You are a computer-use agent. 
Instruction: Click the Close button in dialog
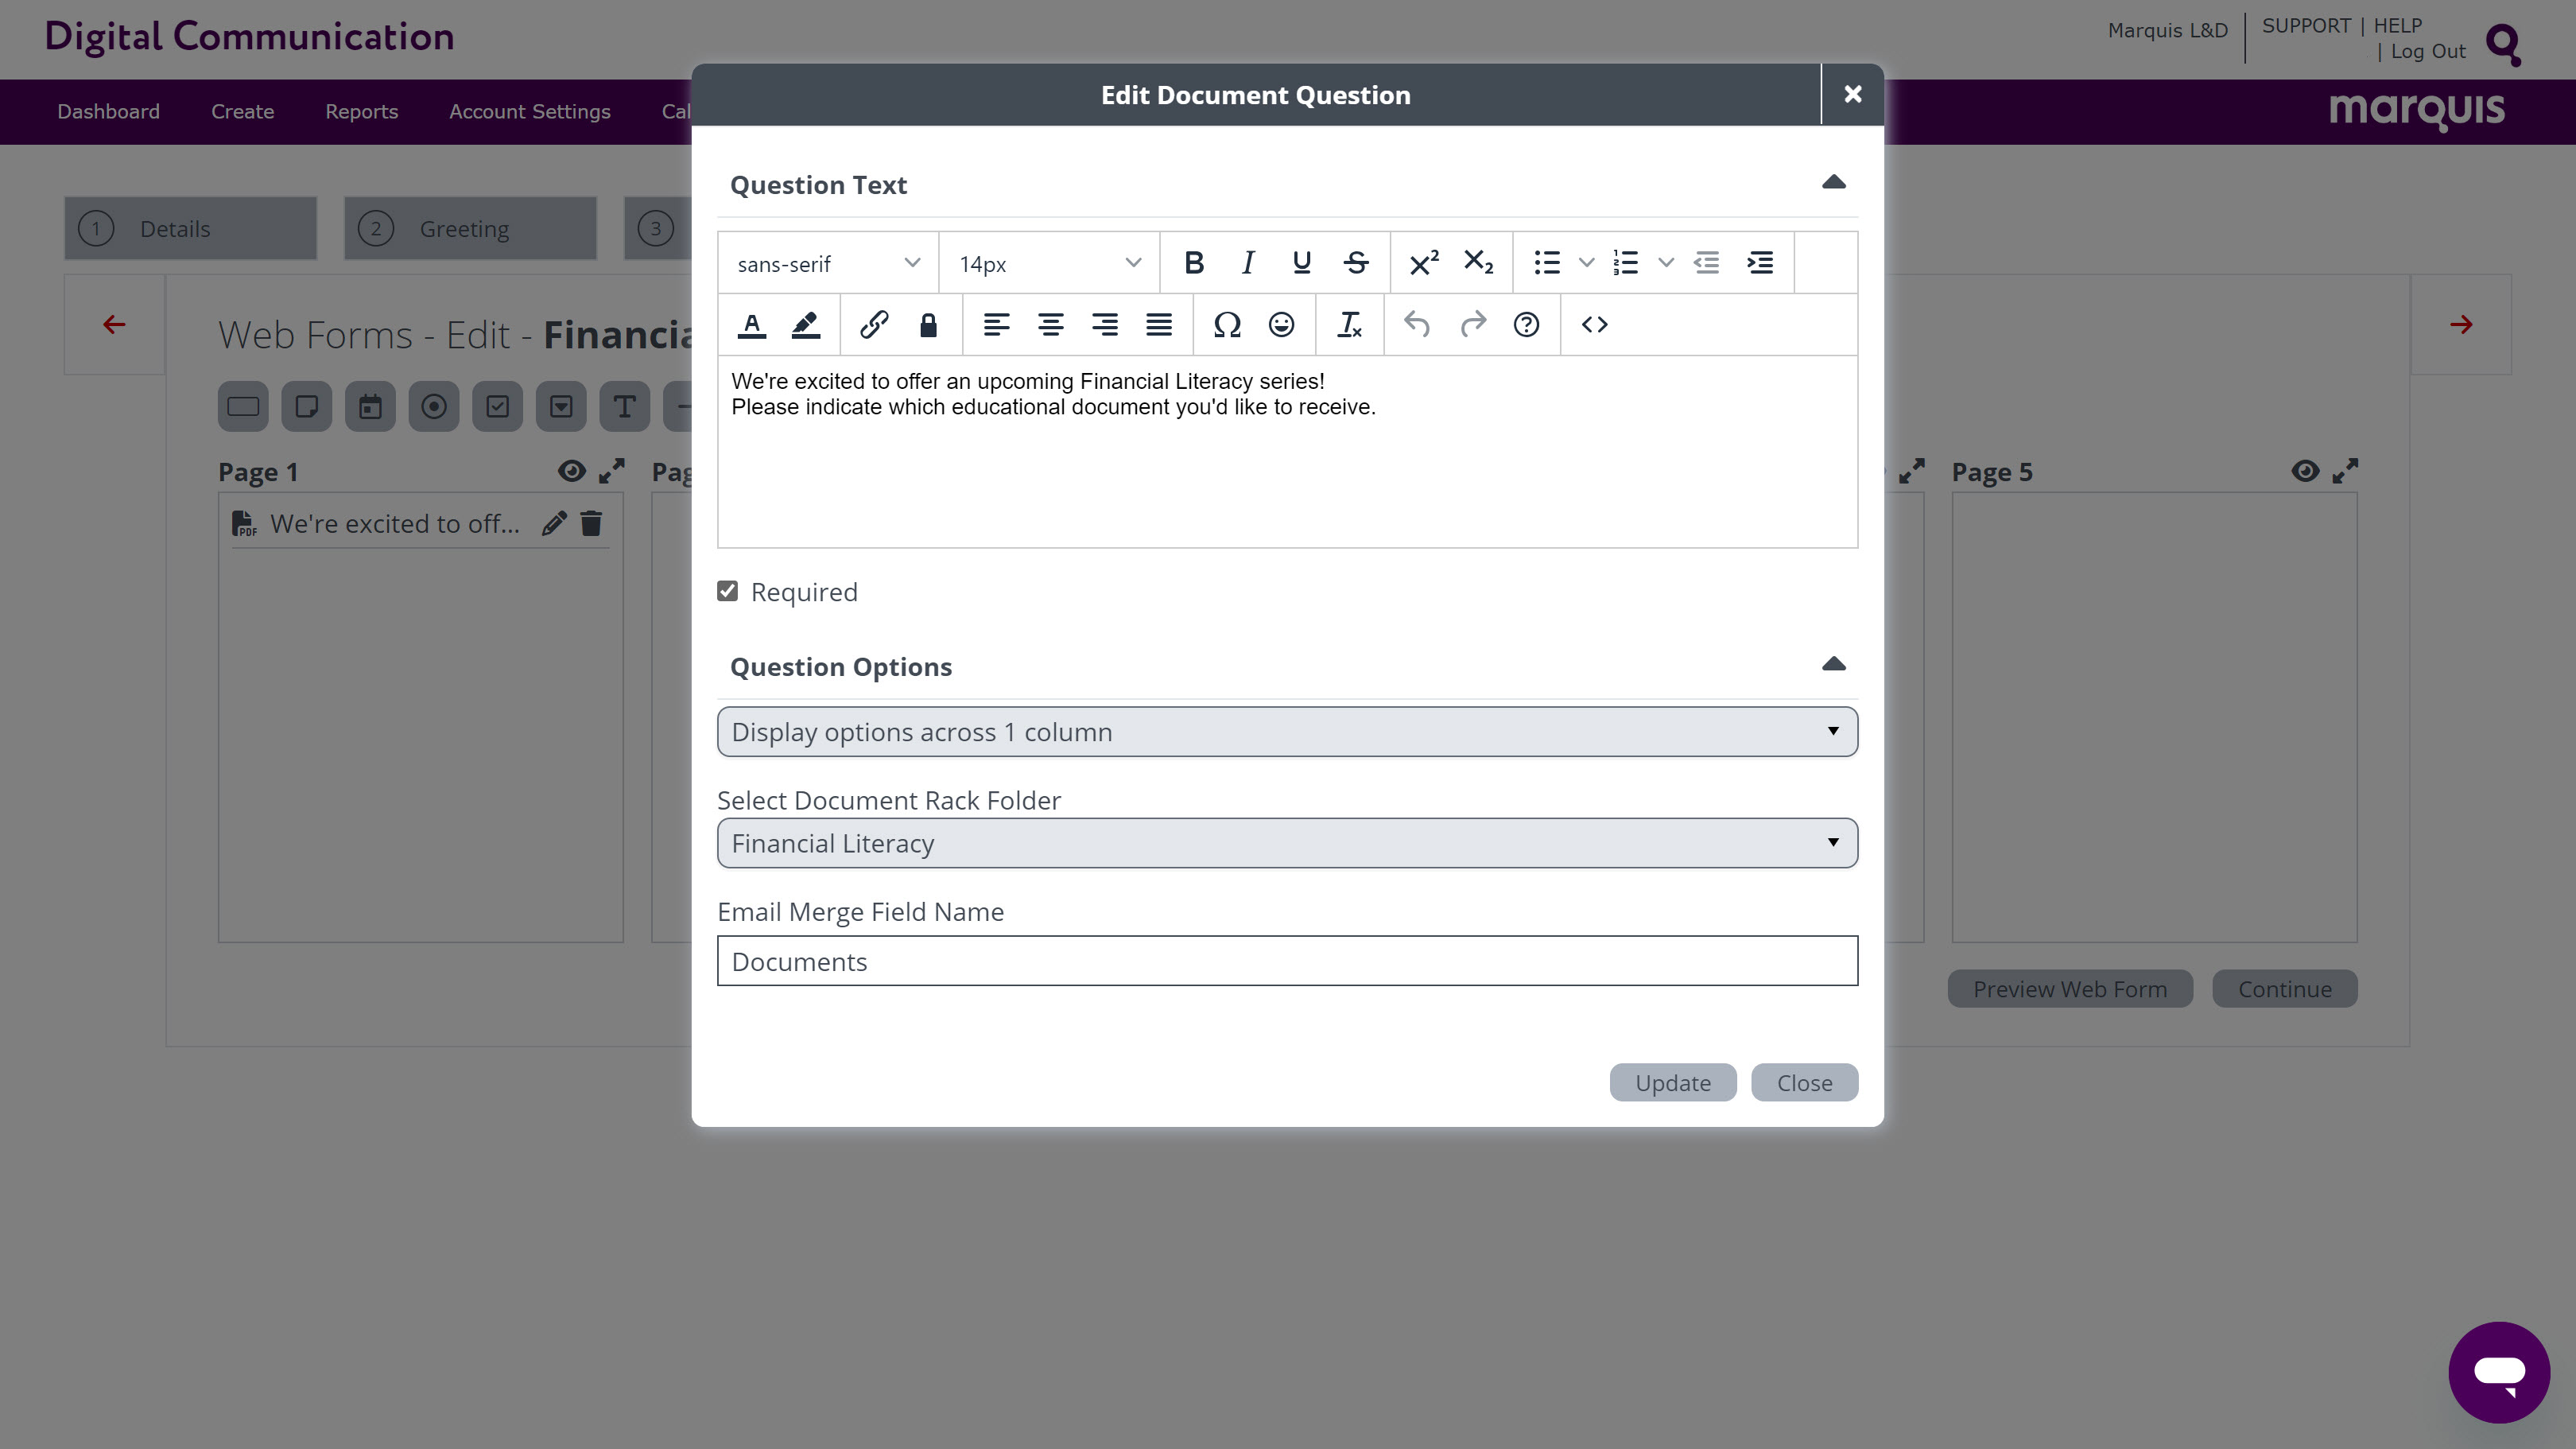(x=1804, y=1083)
